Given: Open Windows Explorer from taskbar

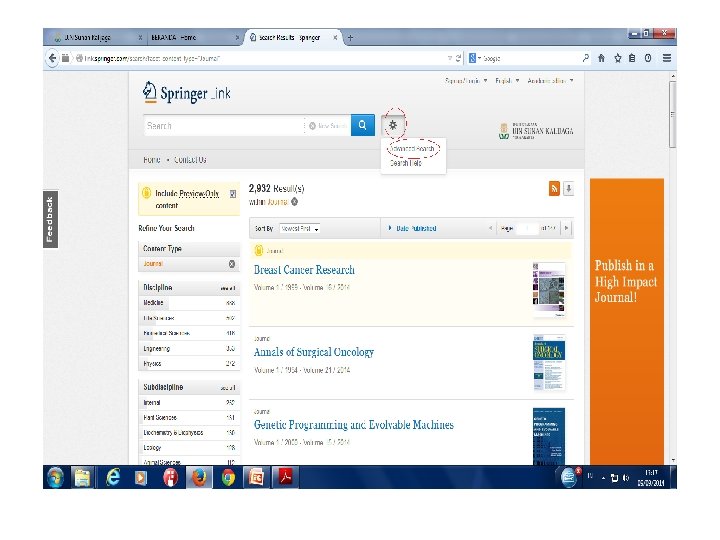Looking at the screenshot, I should coord(83,478).
